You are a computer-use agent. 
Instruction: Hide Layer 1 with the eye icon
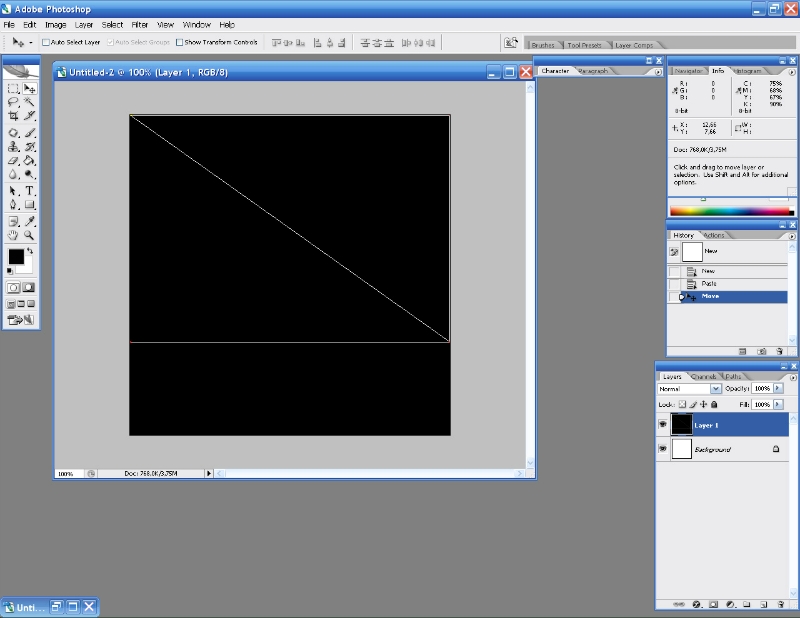point(663,425)
